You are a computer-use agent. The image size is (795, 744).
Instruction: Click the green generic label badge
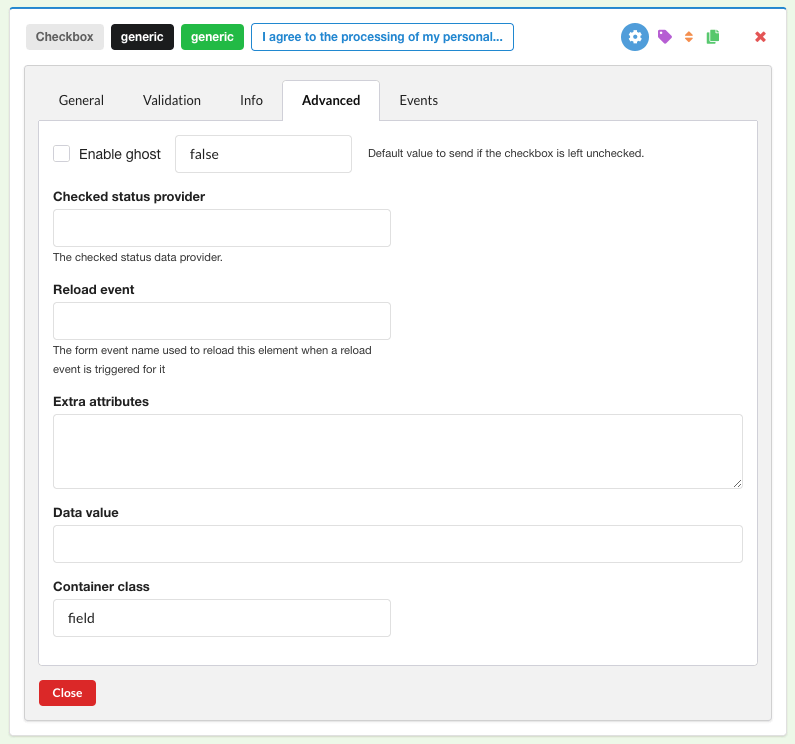[212, 37]
